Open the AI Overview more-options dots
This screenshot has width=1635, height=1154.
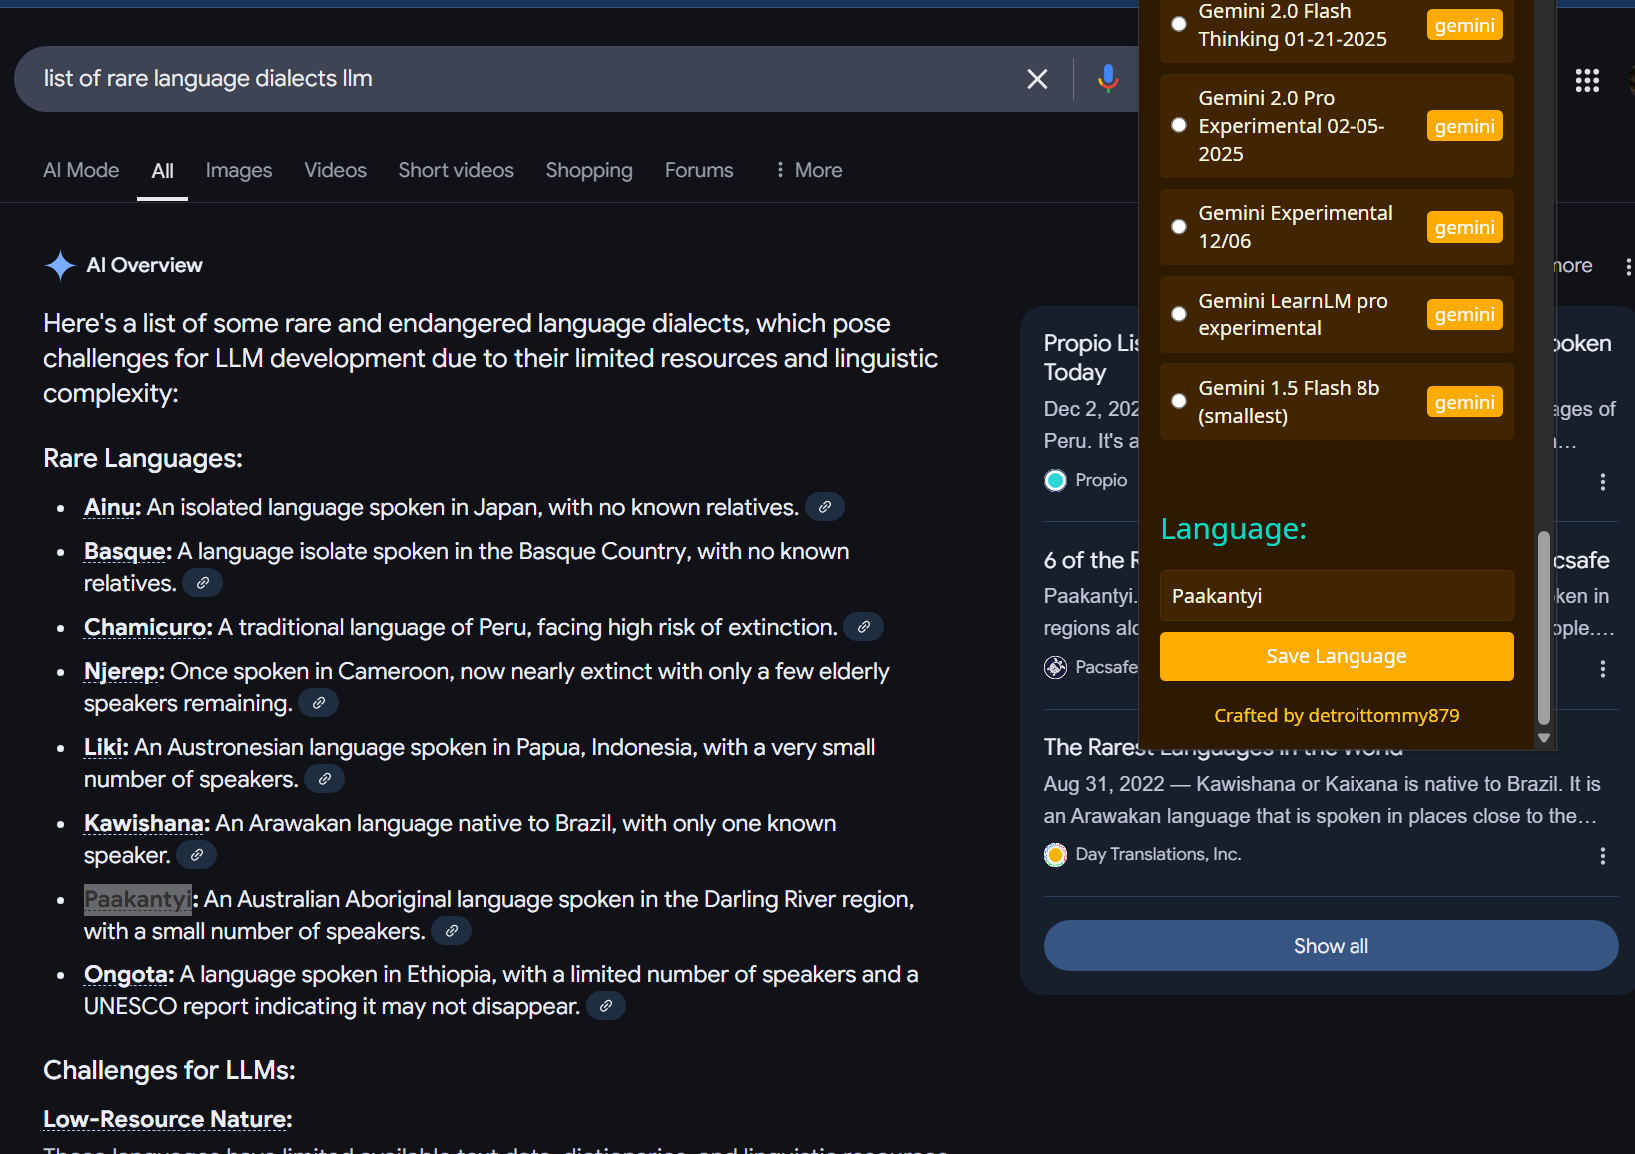(1628, 266)
